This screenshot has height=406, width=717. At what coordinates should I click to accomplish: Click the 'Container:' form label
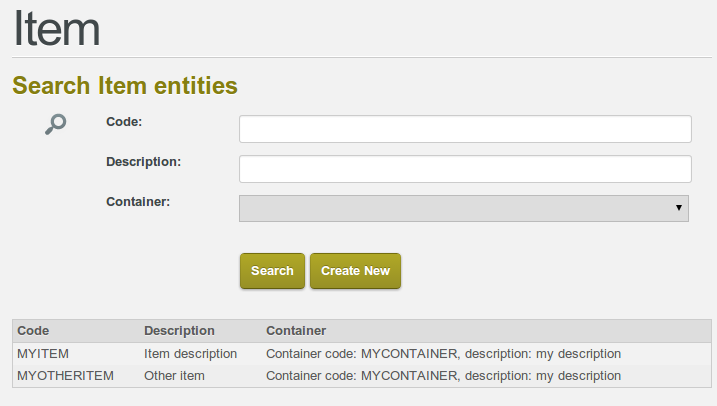point(138,201)
